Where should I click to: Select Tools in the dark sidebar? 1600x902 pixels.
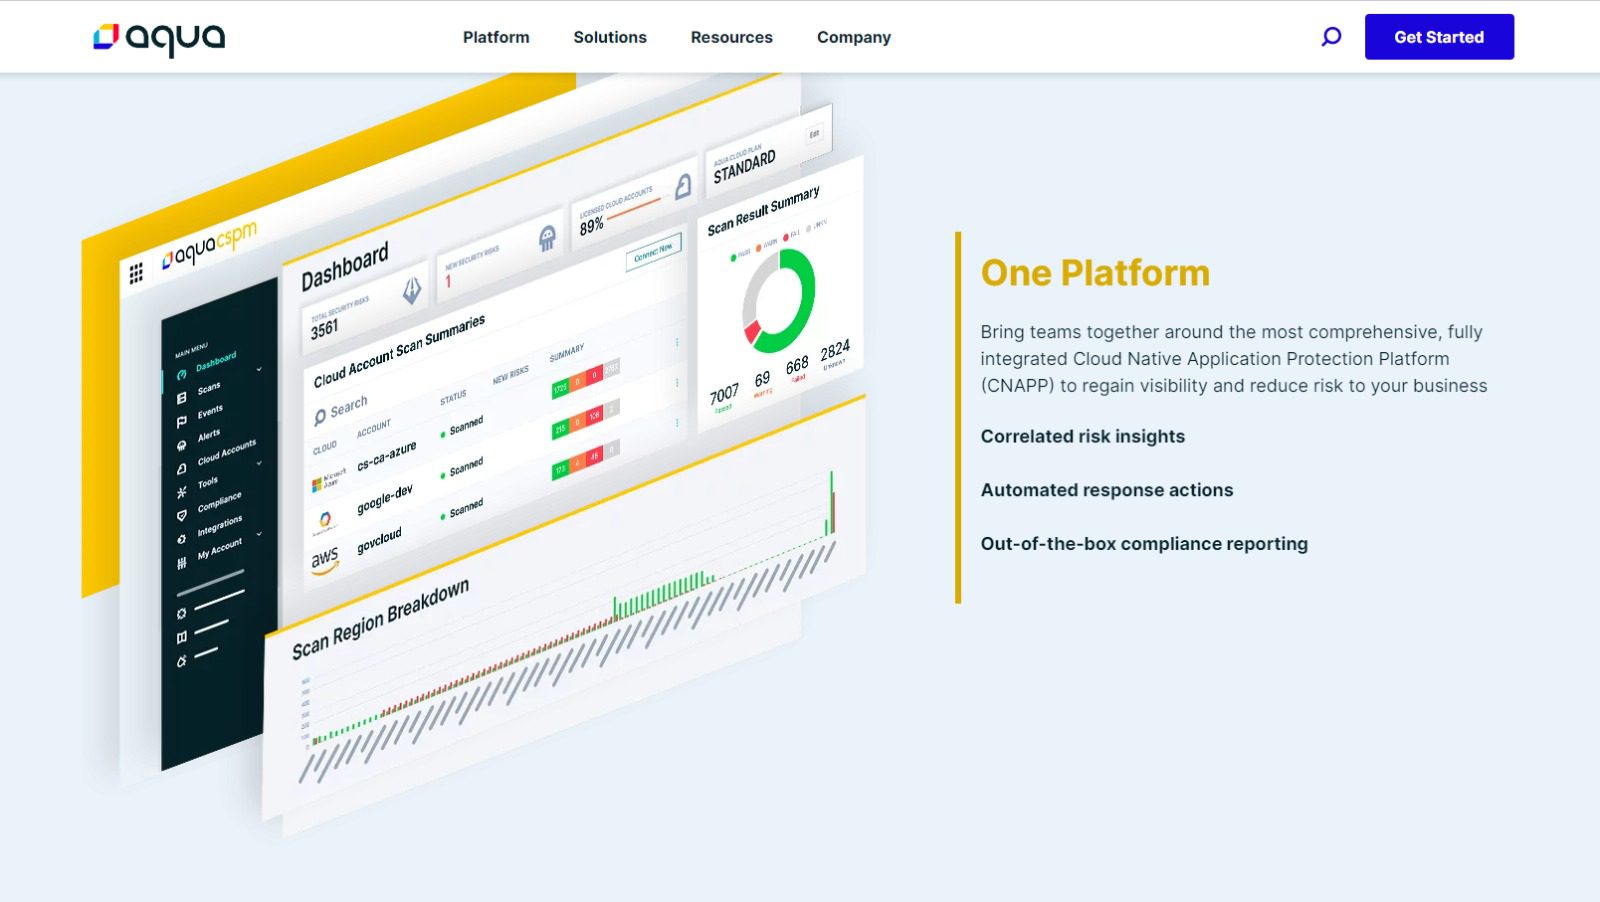(x=207, y=483)
